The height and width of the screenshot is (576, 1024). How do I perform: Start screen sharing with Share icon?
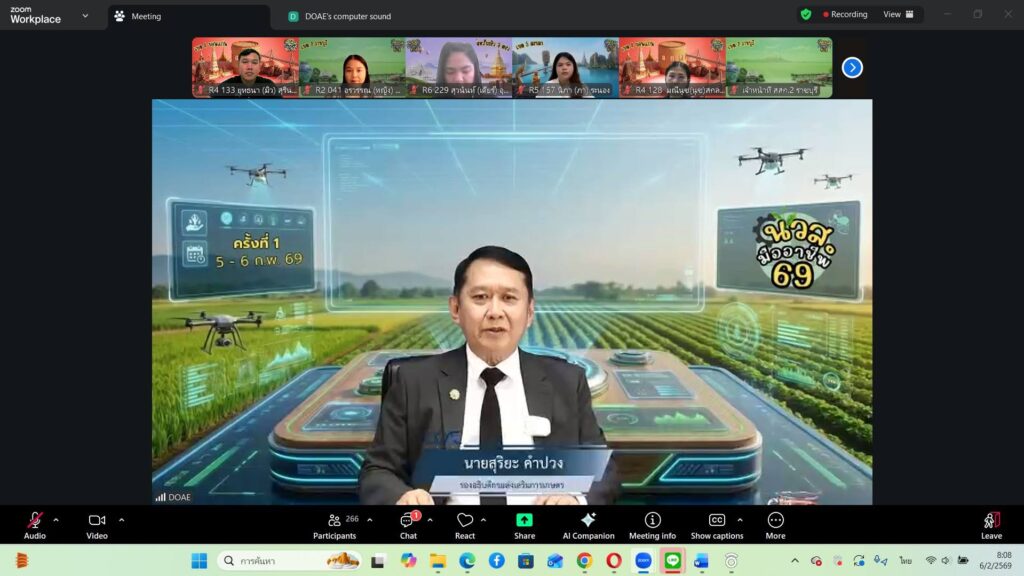pos(524,520)
